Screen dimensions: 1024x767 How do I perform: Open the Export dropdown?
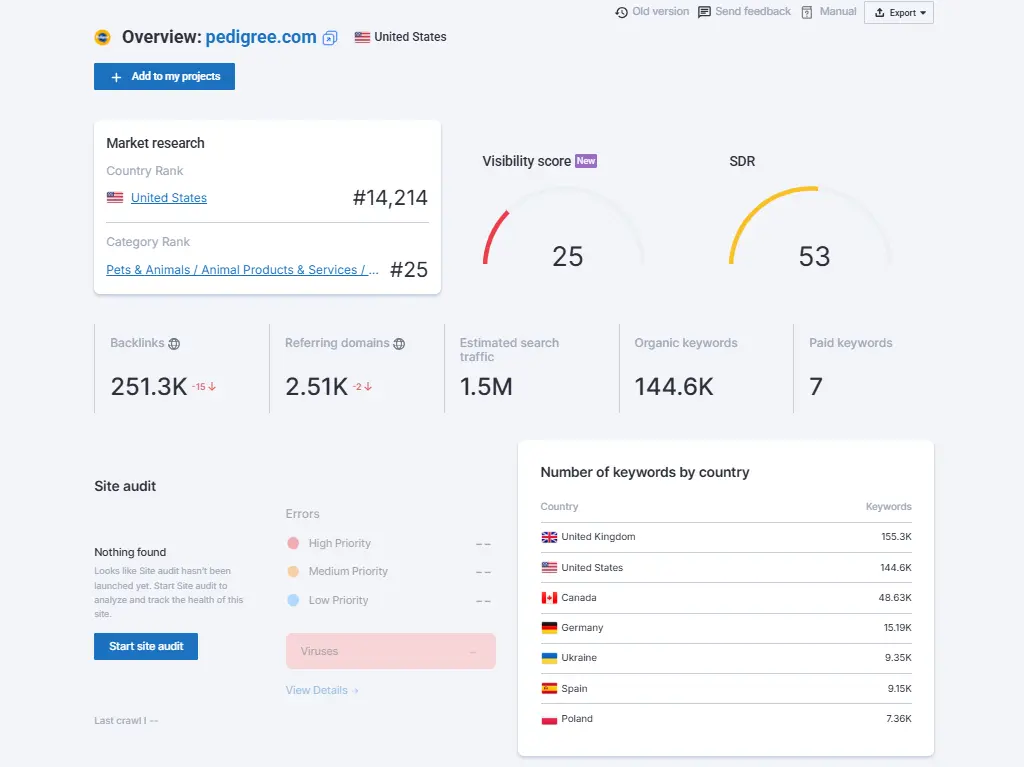(899, 12)
